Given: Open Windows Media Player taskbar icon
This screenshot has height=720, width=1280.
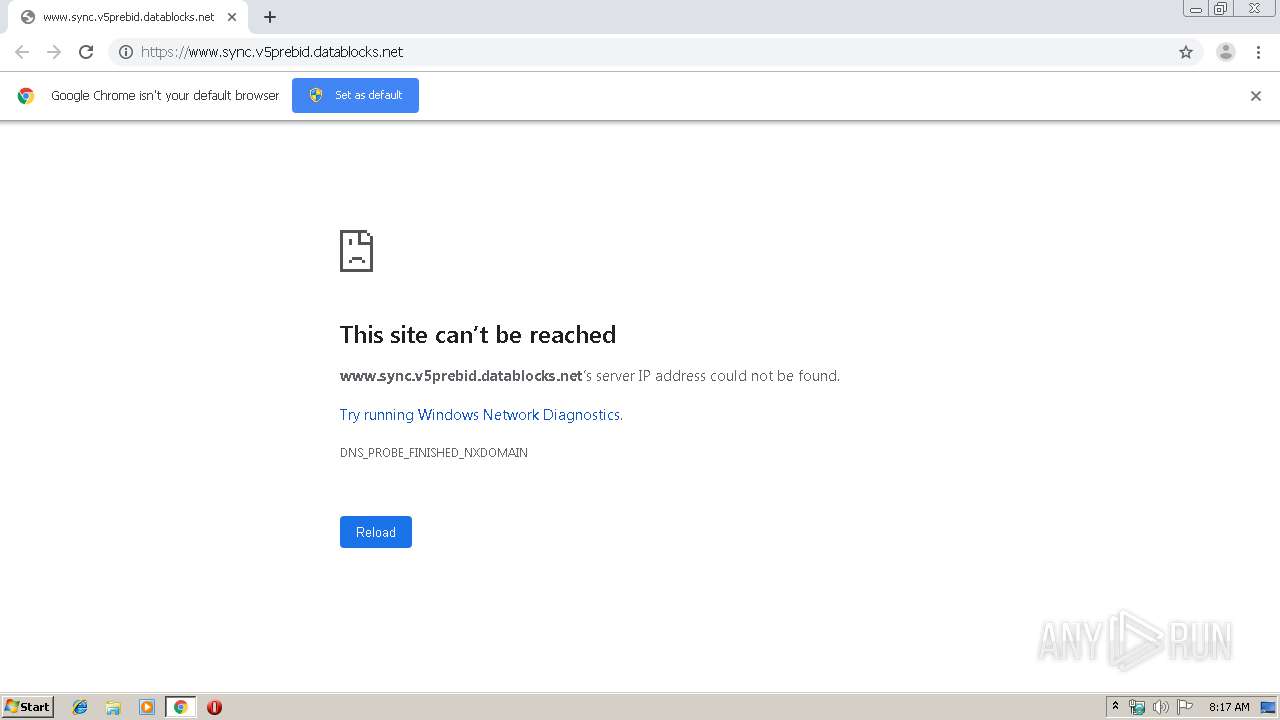Looking at the screenshot, I should click(147, 707).
